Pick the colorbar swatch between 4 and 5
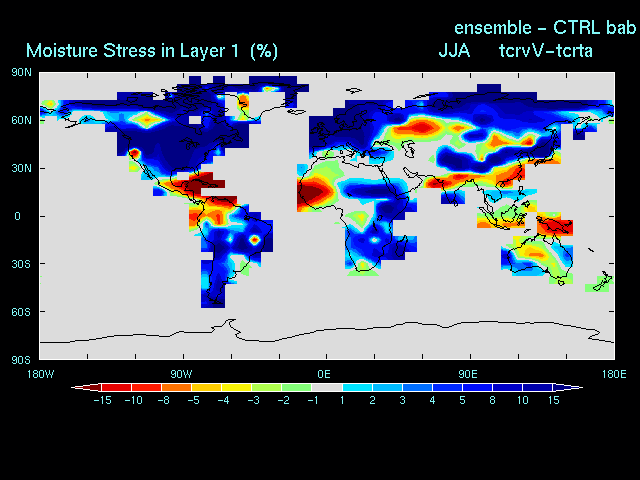640x480 pixels. pyautogui.click(x=448, y=387)
